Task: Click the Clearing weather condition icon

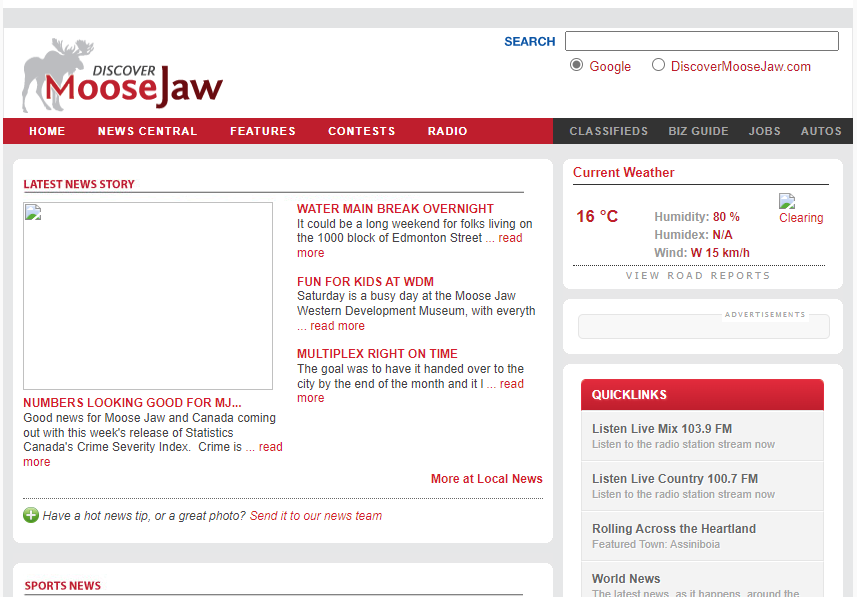Action: pyautogui.click(x=786, y=201)
